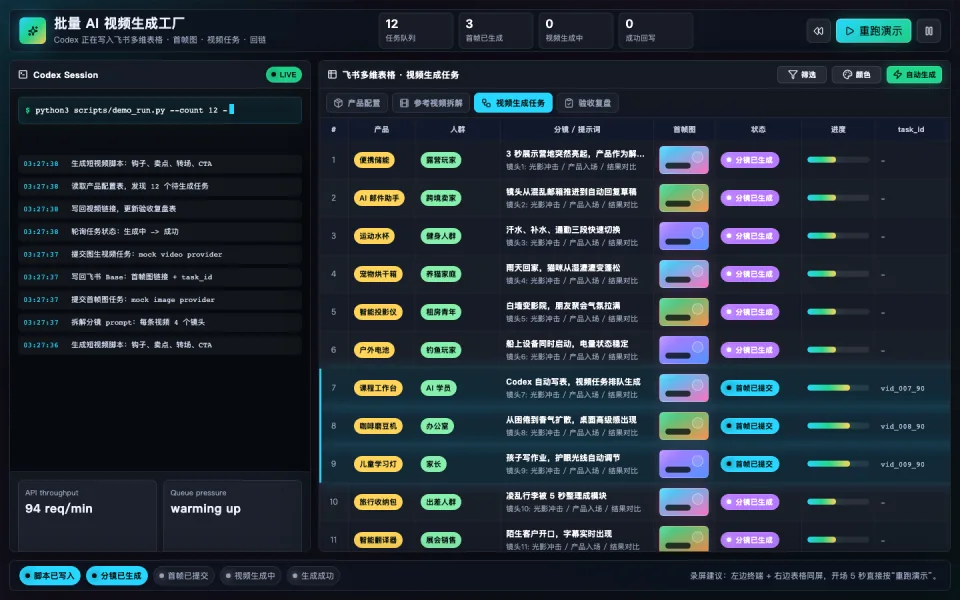Click log line 提交图生视频任务: mock video provider
Screen dimensions: 960x600
(x=160, y=254)
